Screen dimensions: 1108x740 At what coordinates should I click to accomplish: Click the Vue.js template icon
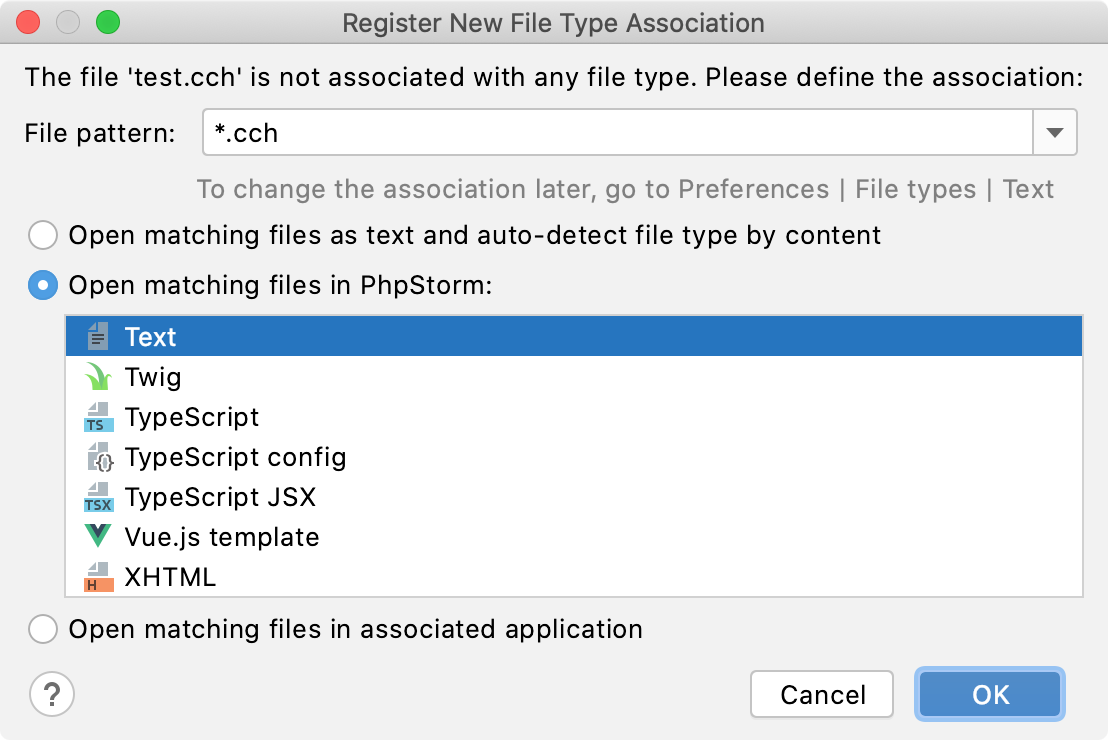(97, 537)
